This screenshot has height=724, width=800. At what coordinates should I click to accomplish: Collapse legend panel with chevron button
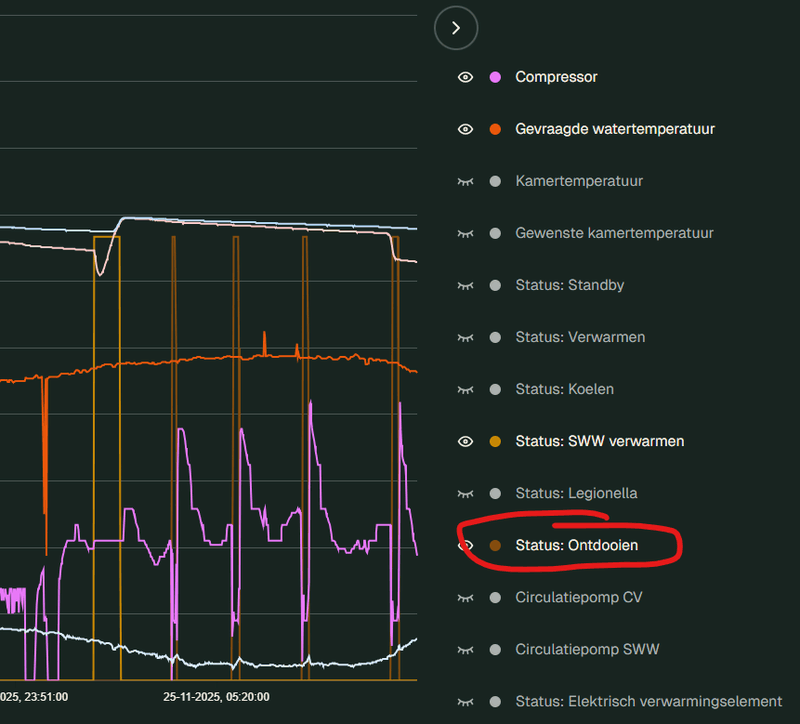pos(456,28)
